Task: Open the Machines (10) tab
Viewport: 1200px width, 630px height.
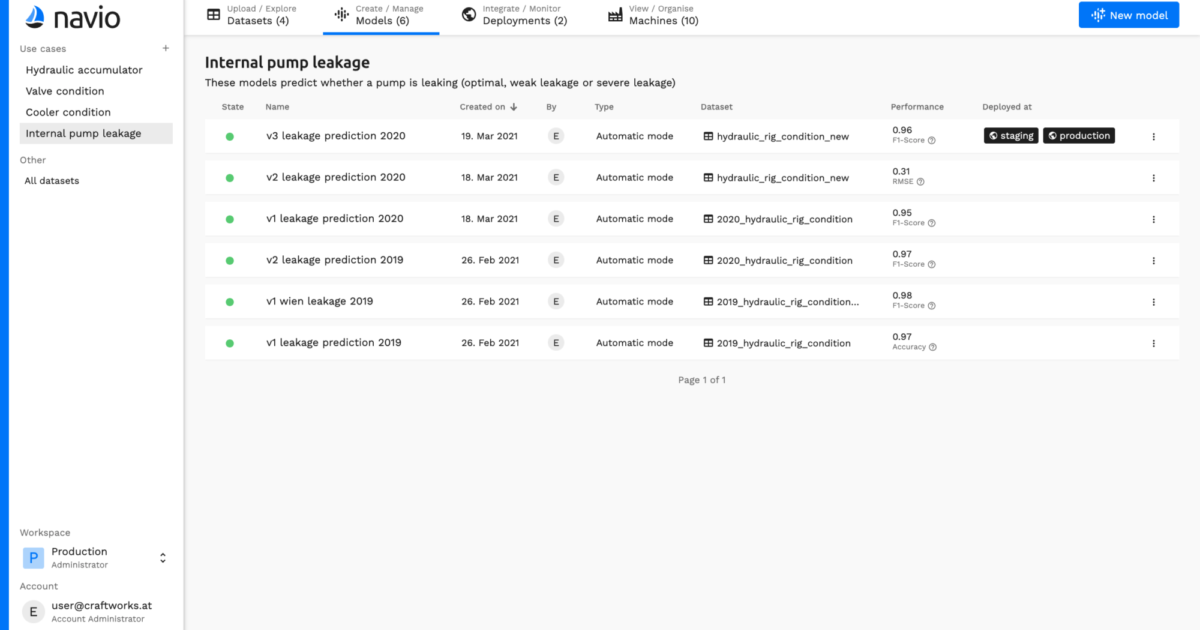Action: [653, 16]
